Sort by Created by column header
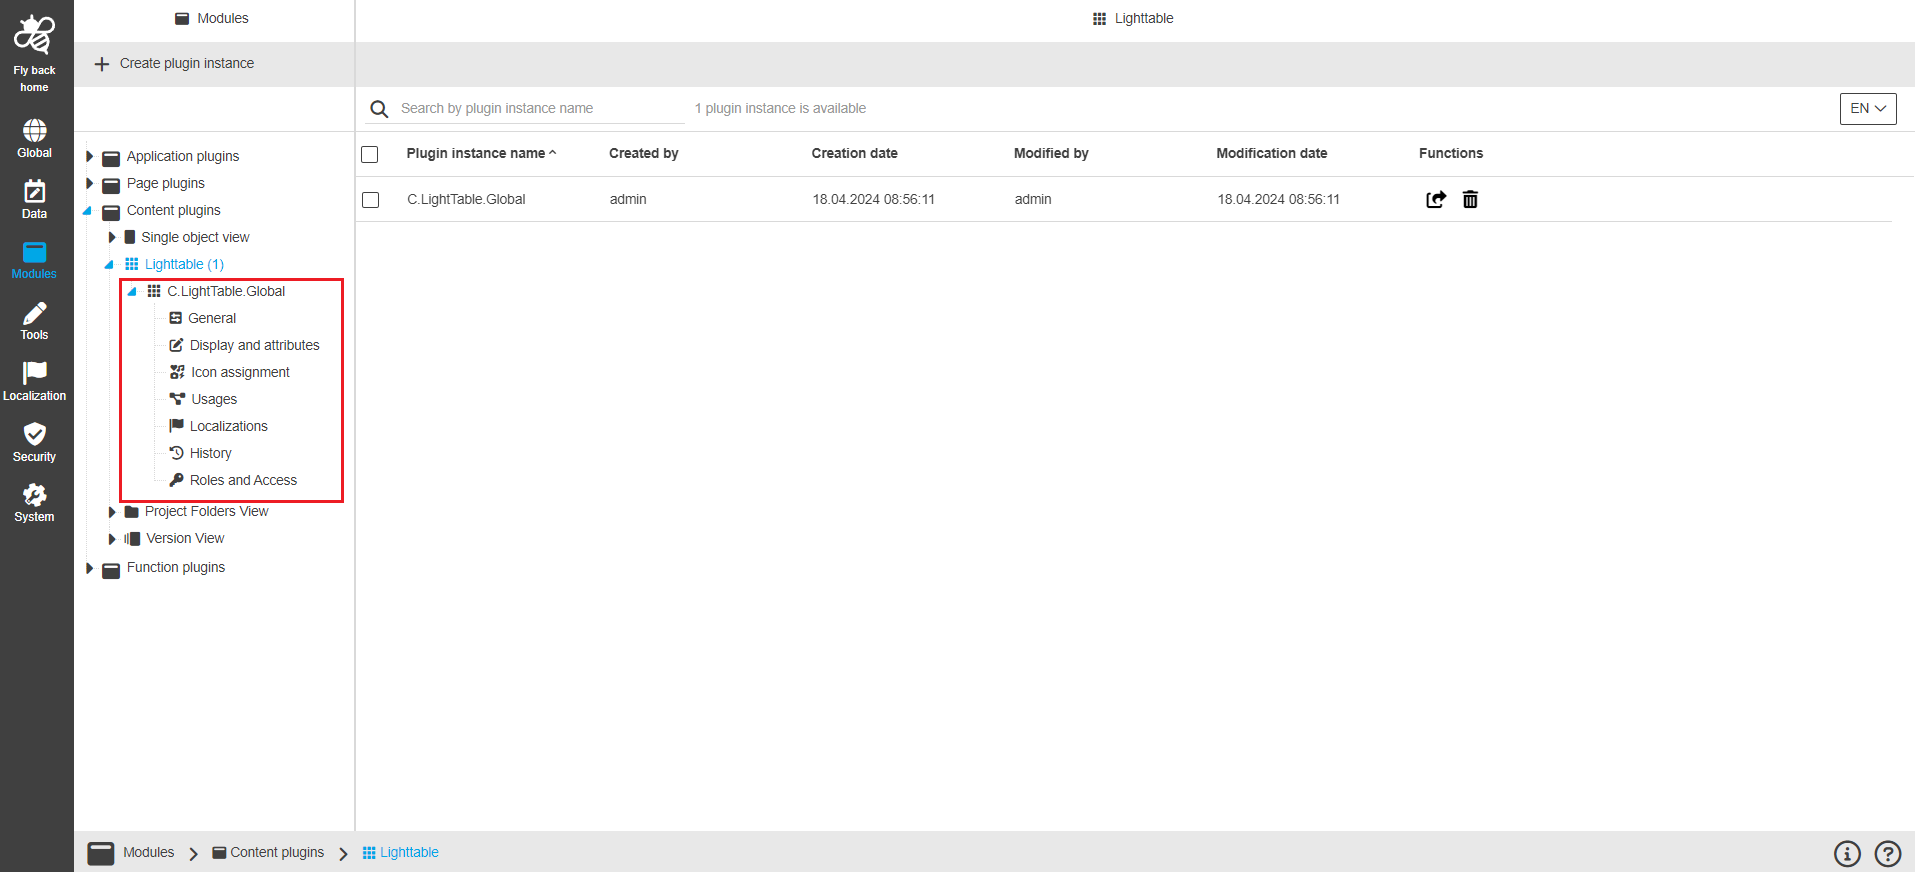This screenshot has width=1915, height=872. 643,153
